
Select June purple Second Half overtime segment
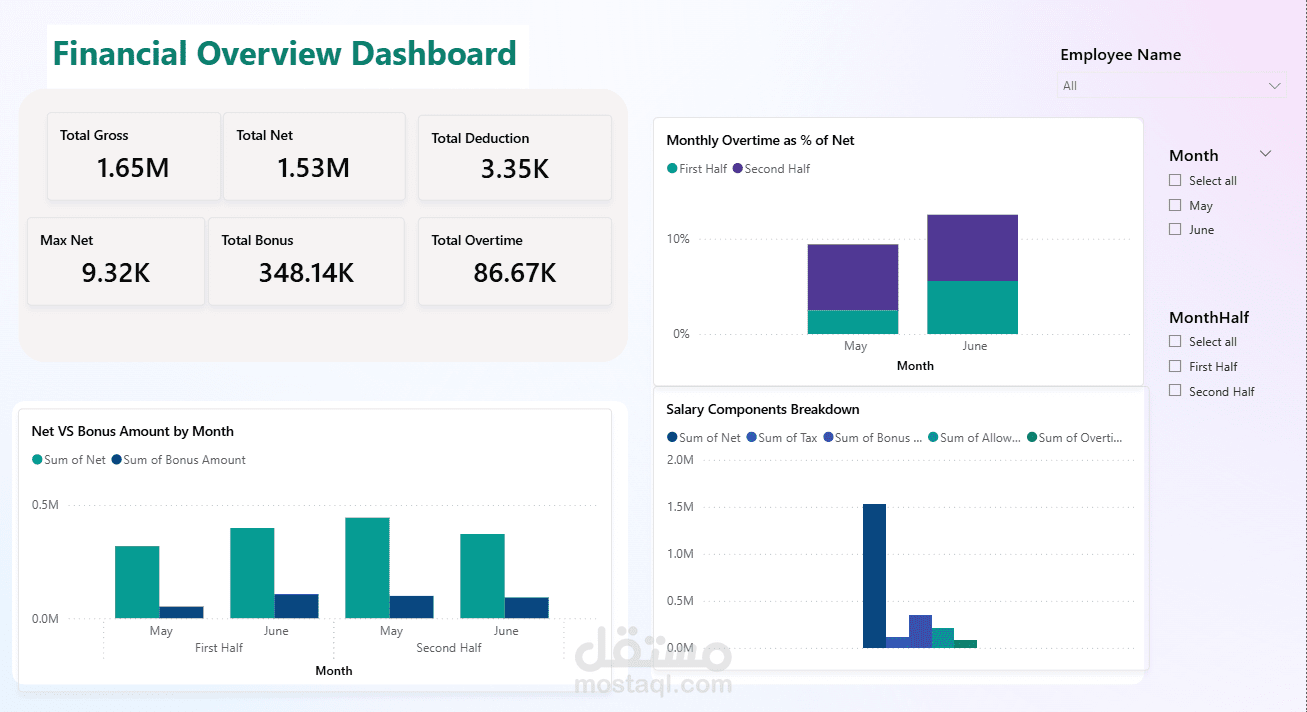pyautogui.click(x=972, y=248)
